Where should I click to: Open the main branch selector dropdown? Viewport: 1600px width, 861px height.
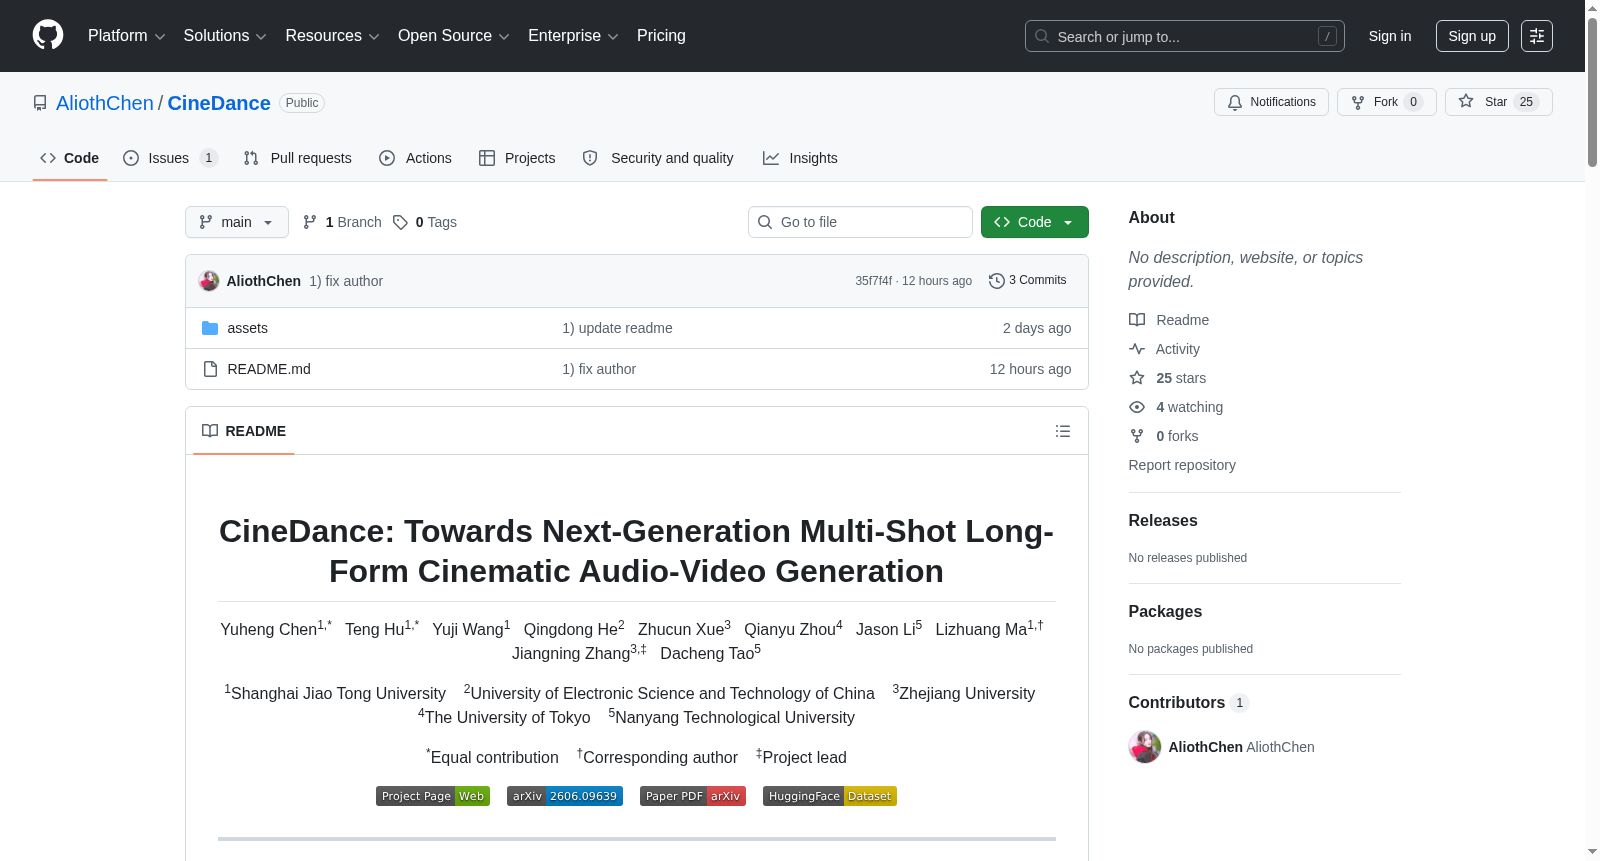(x=237, y=222)
